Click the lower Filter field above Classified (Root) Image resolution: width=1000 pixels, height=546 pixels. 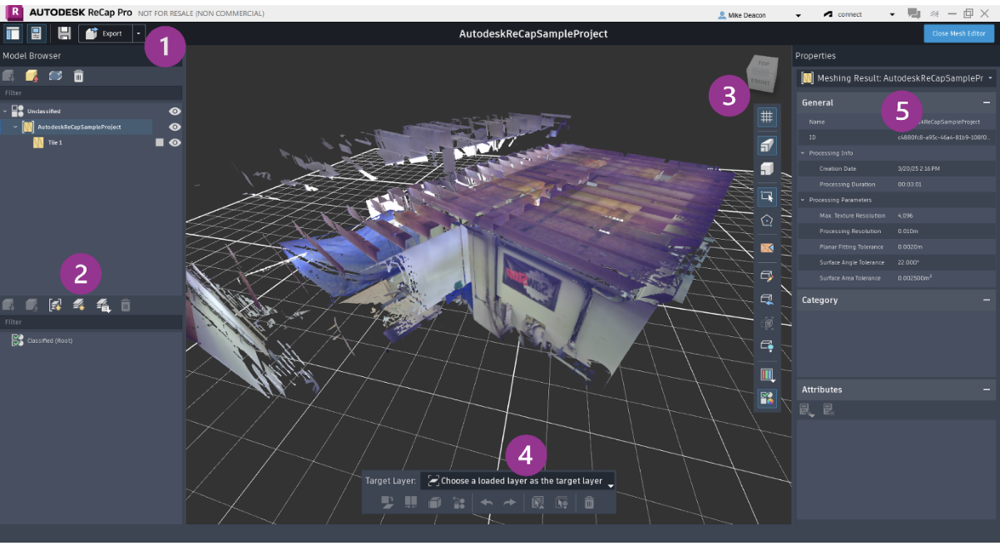(x=91, y=322)
